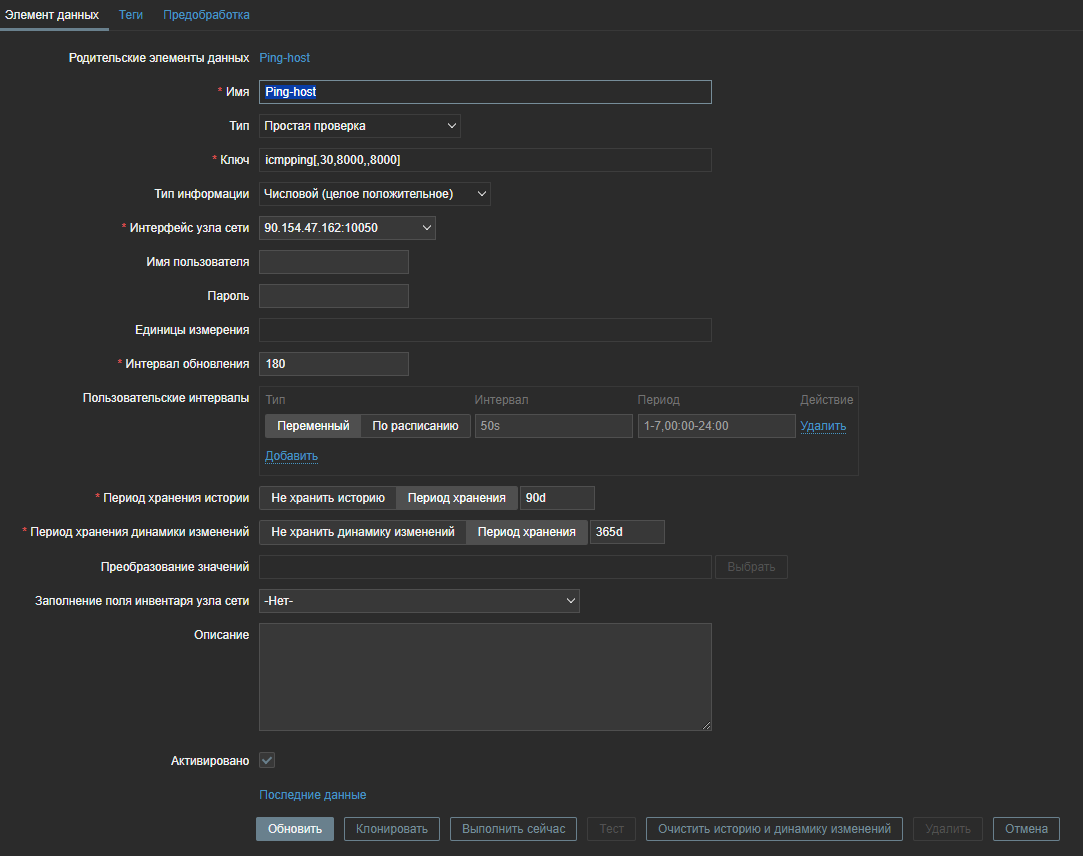Click inside the Описание text area
The height and width of the screenshot is (856, 1083).
point(485,677)
